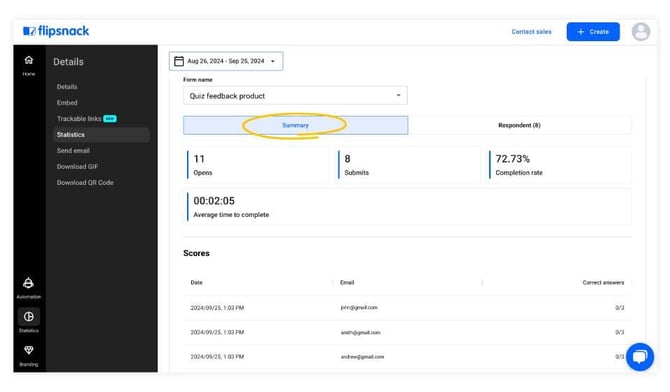Open the user profile avatar
670x392 pixels.
point(641,32)
